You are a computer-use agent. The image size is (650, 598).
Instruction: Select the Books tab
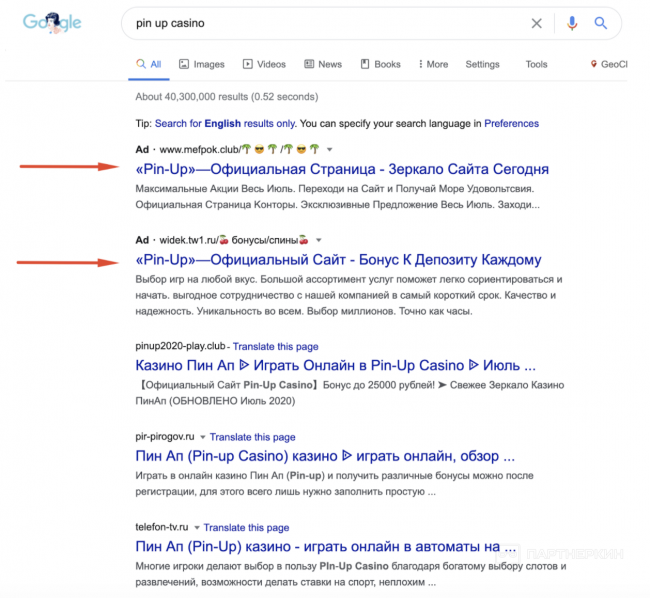pos(380,64)
